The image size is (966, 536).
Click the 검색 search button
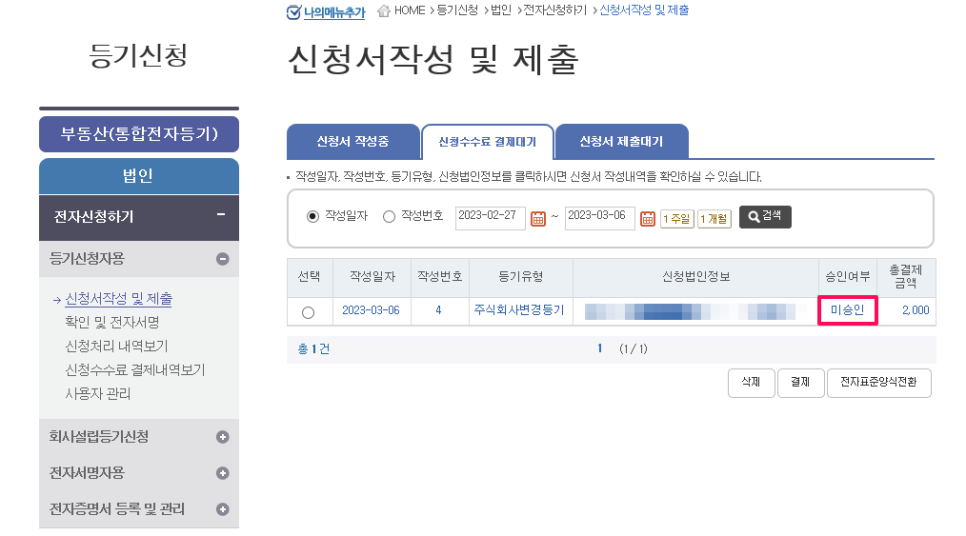tap(765, 216)
